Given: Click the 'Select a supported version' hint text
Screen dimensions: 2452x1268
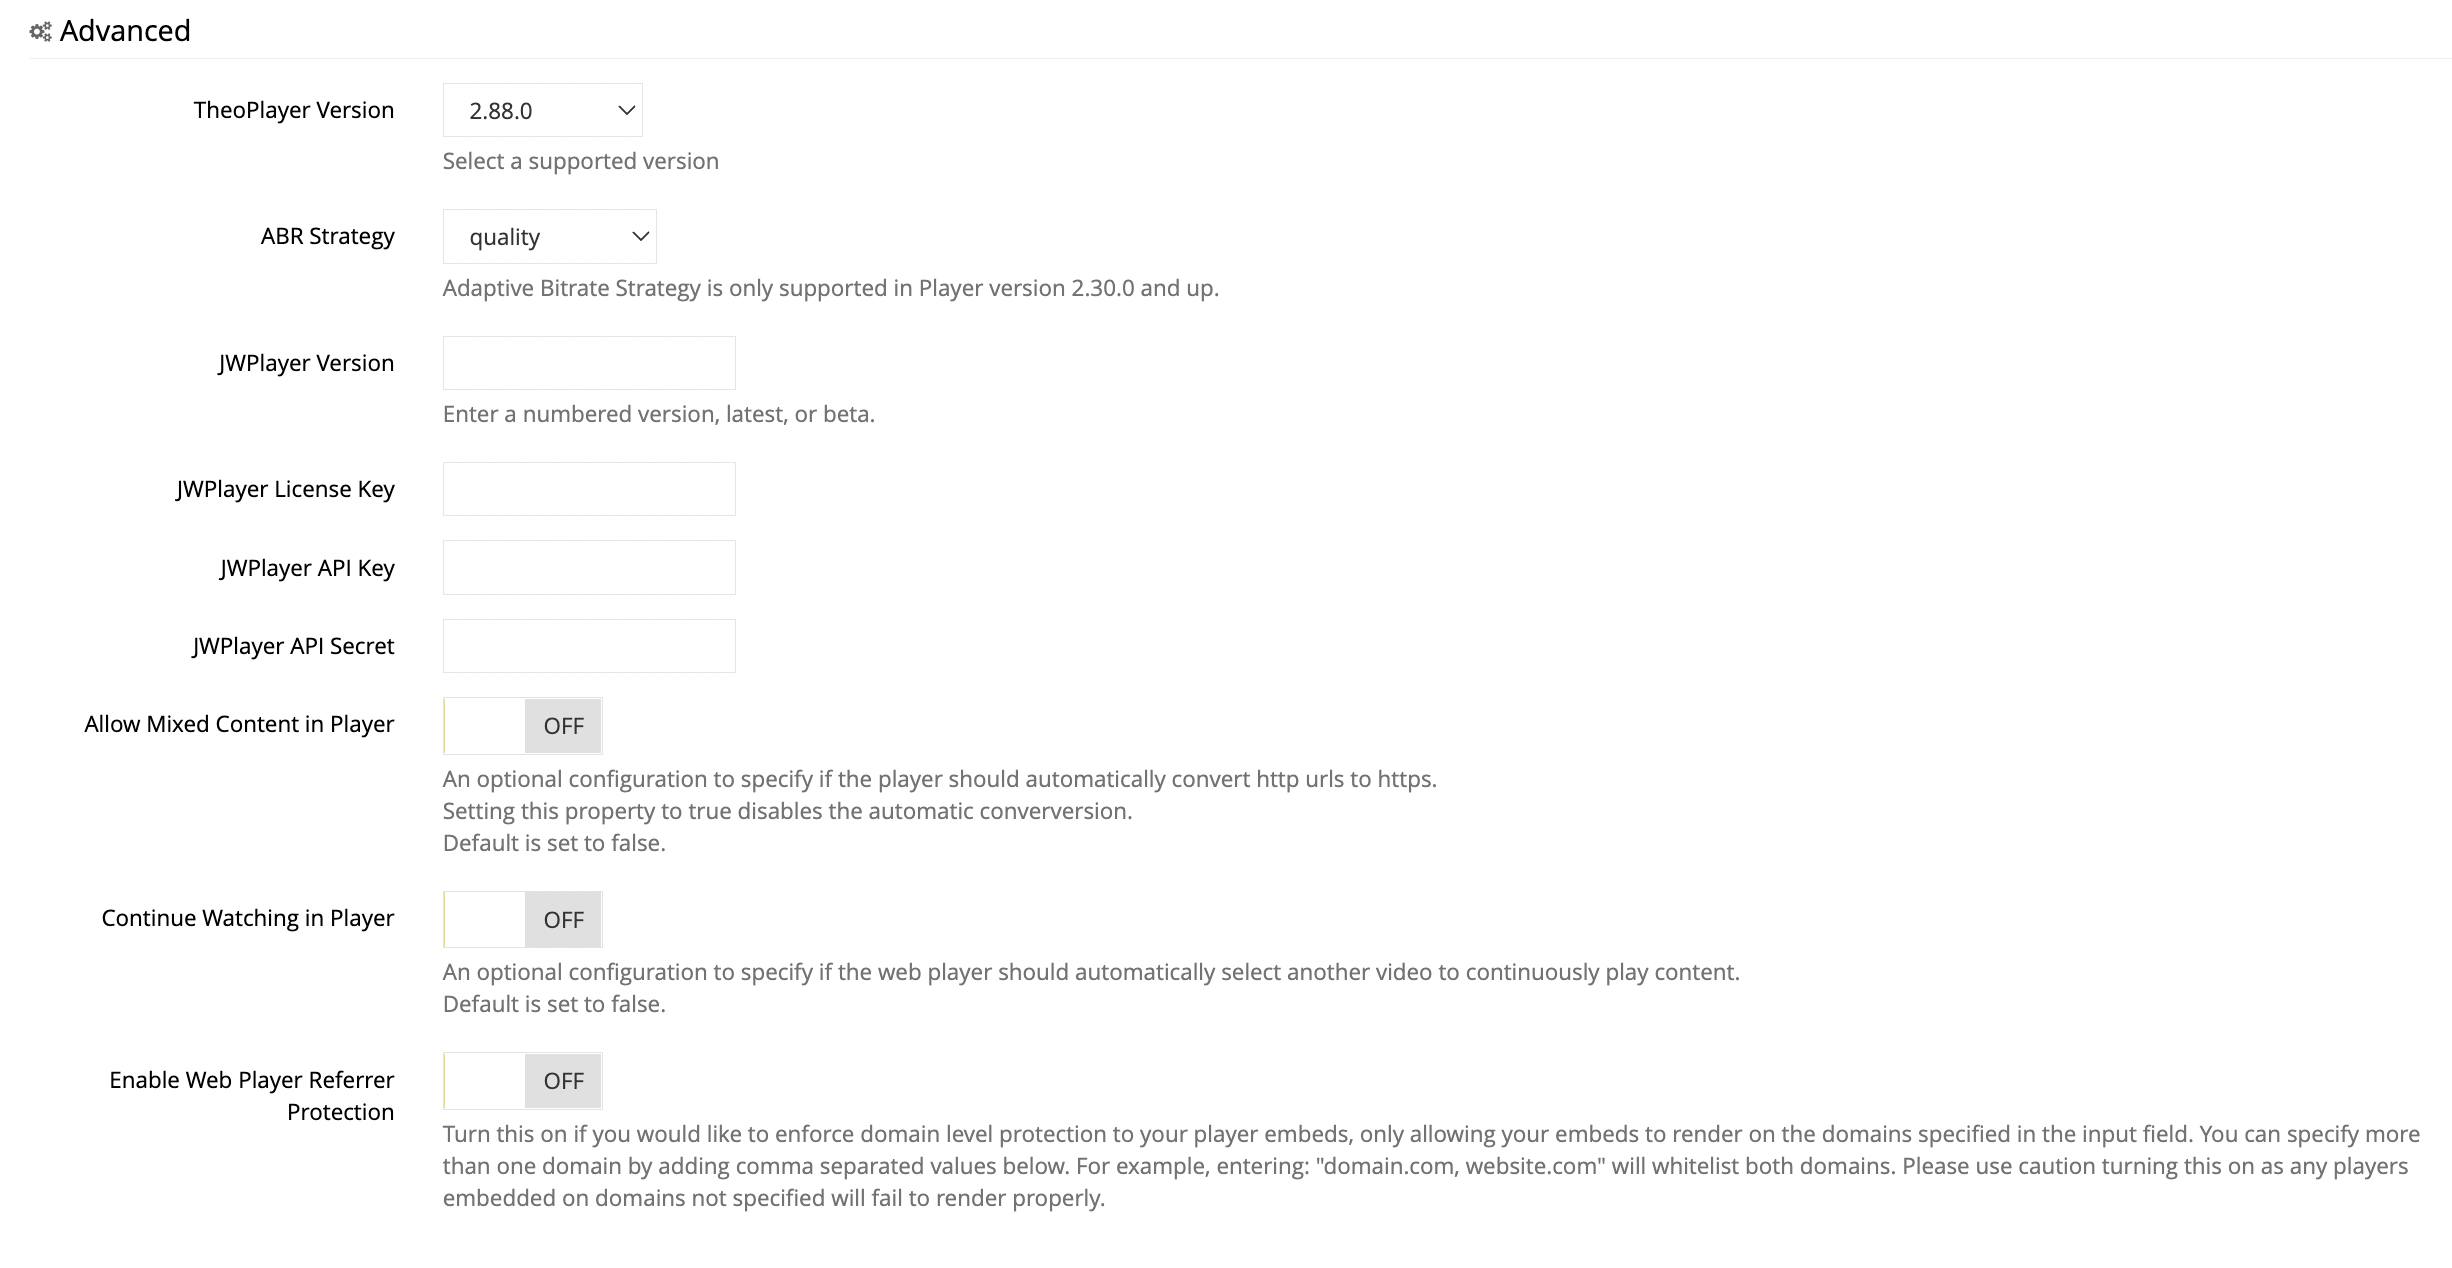Looking at the screenshot, I should (x=581, y=161).
